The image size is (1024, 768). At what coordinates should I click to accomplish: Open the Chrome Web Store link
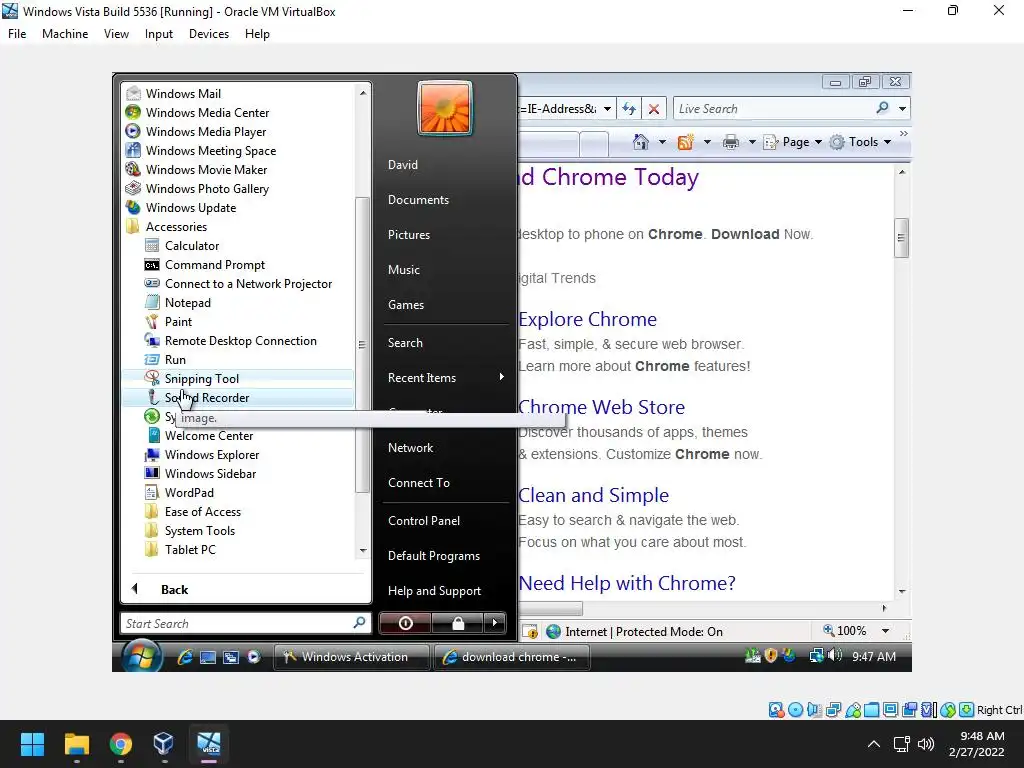601,407
